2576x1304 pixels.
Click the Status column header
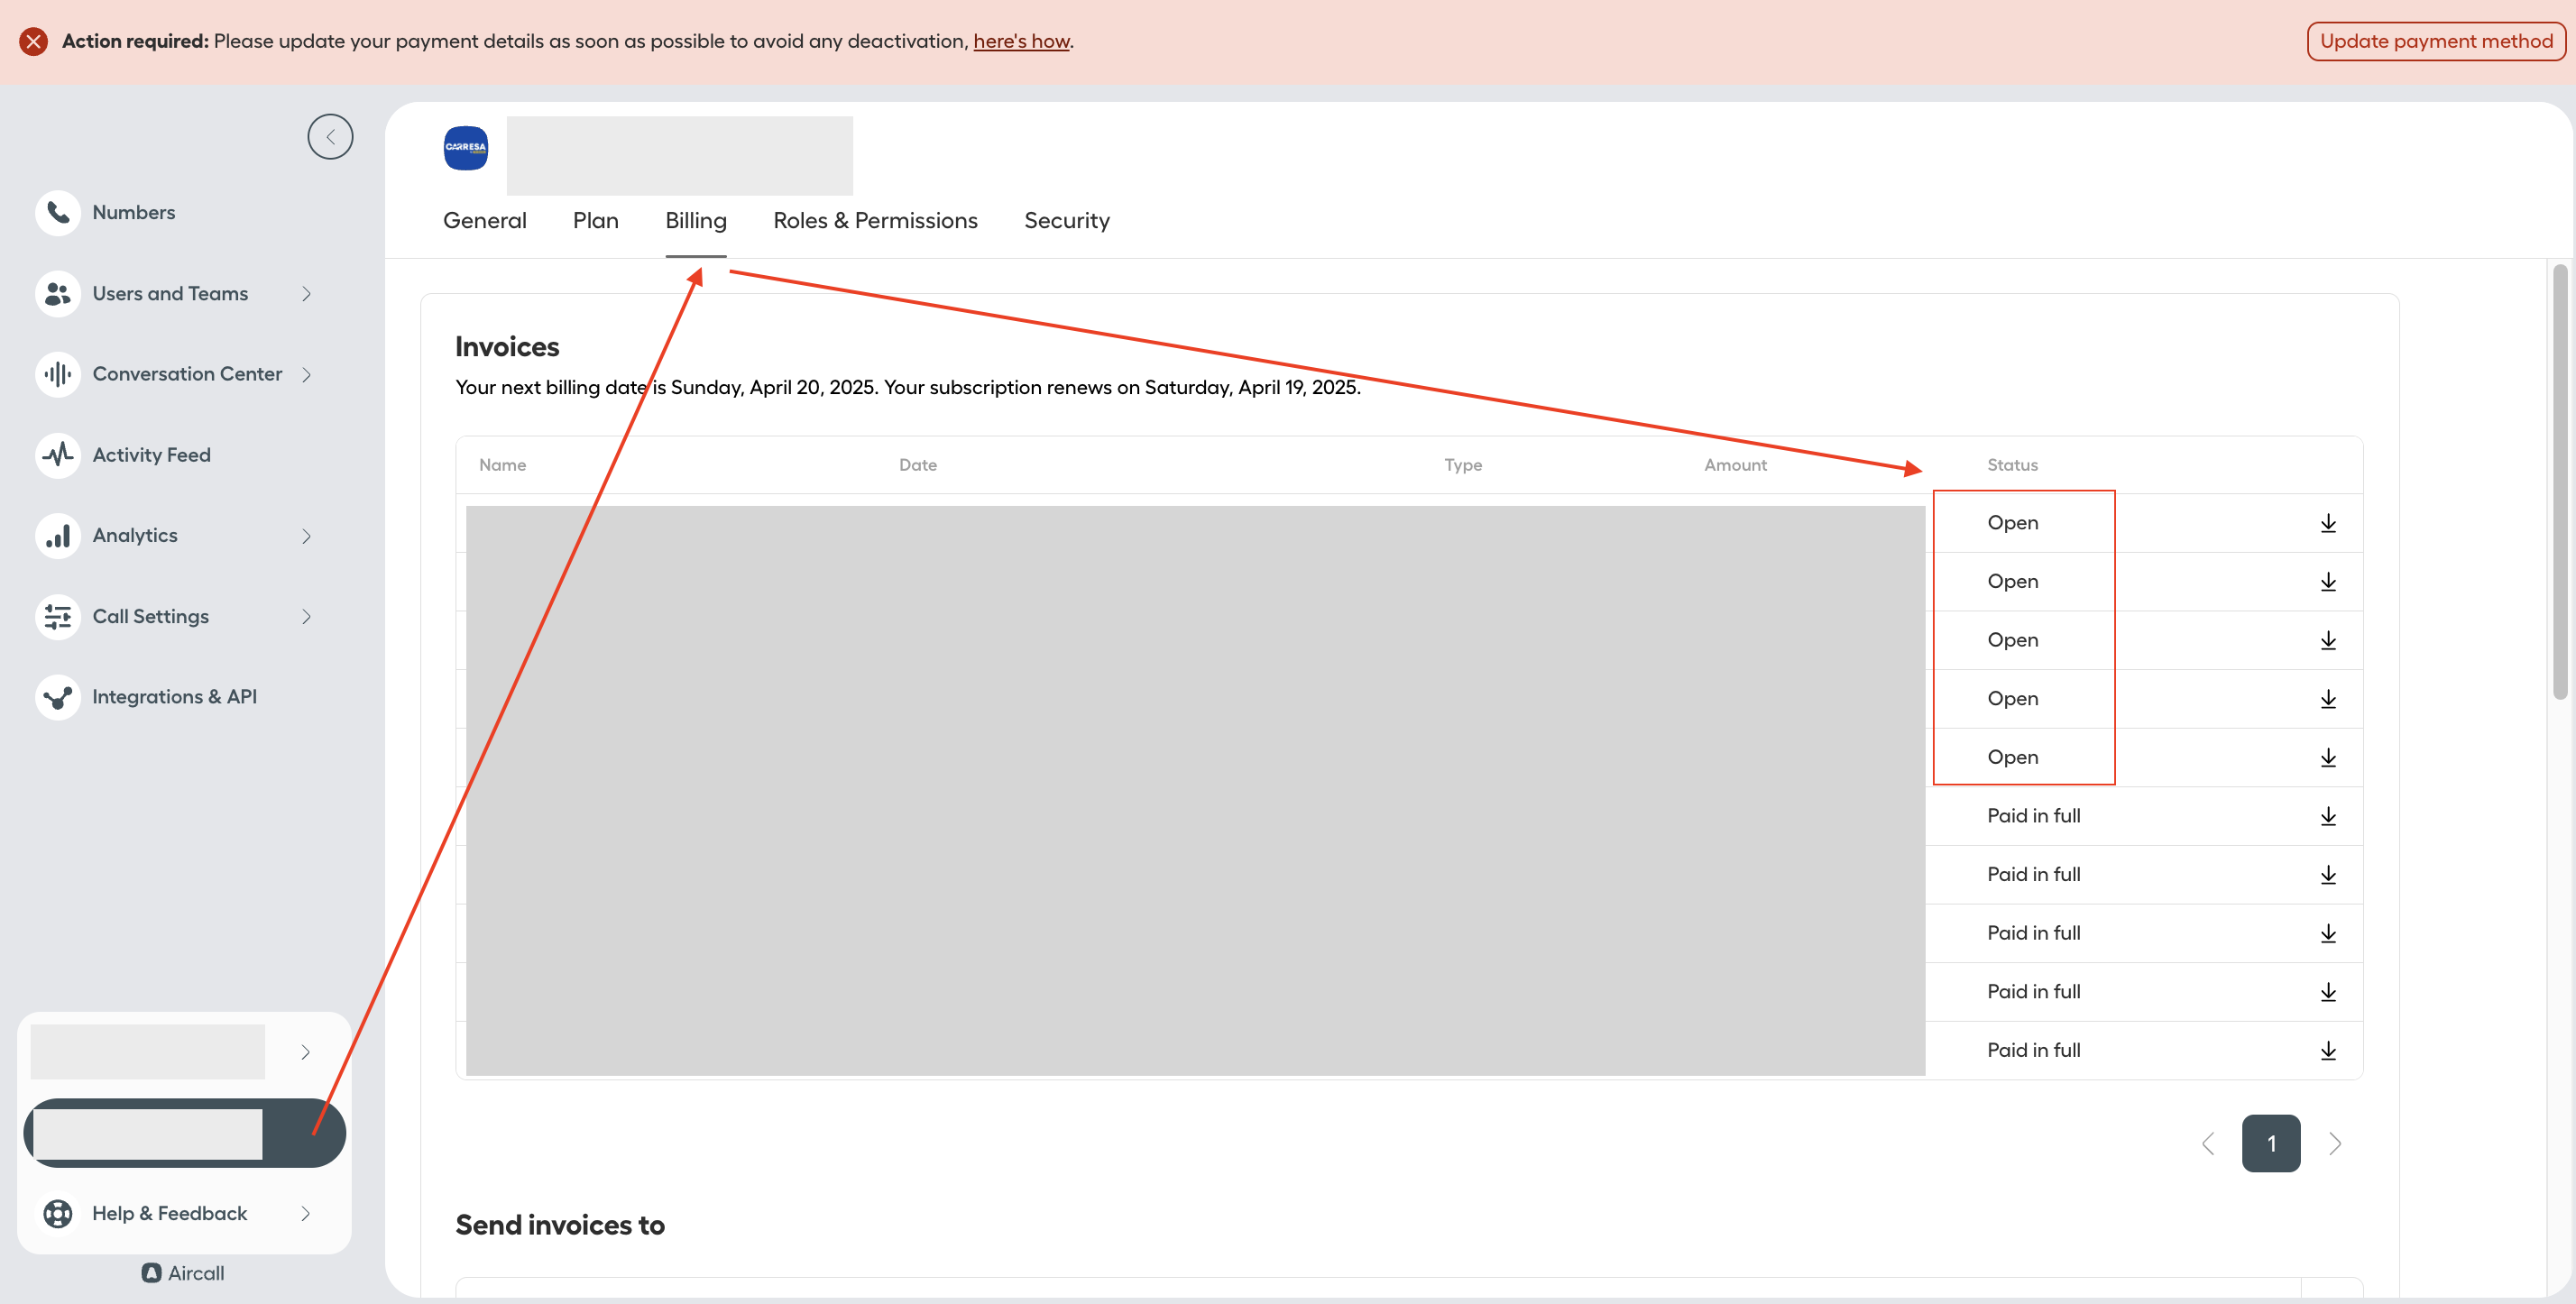(2012, 465)
